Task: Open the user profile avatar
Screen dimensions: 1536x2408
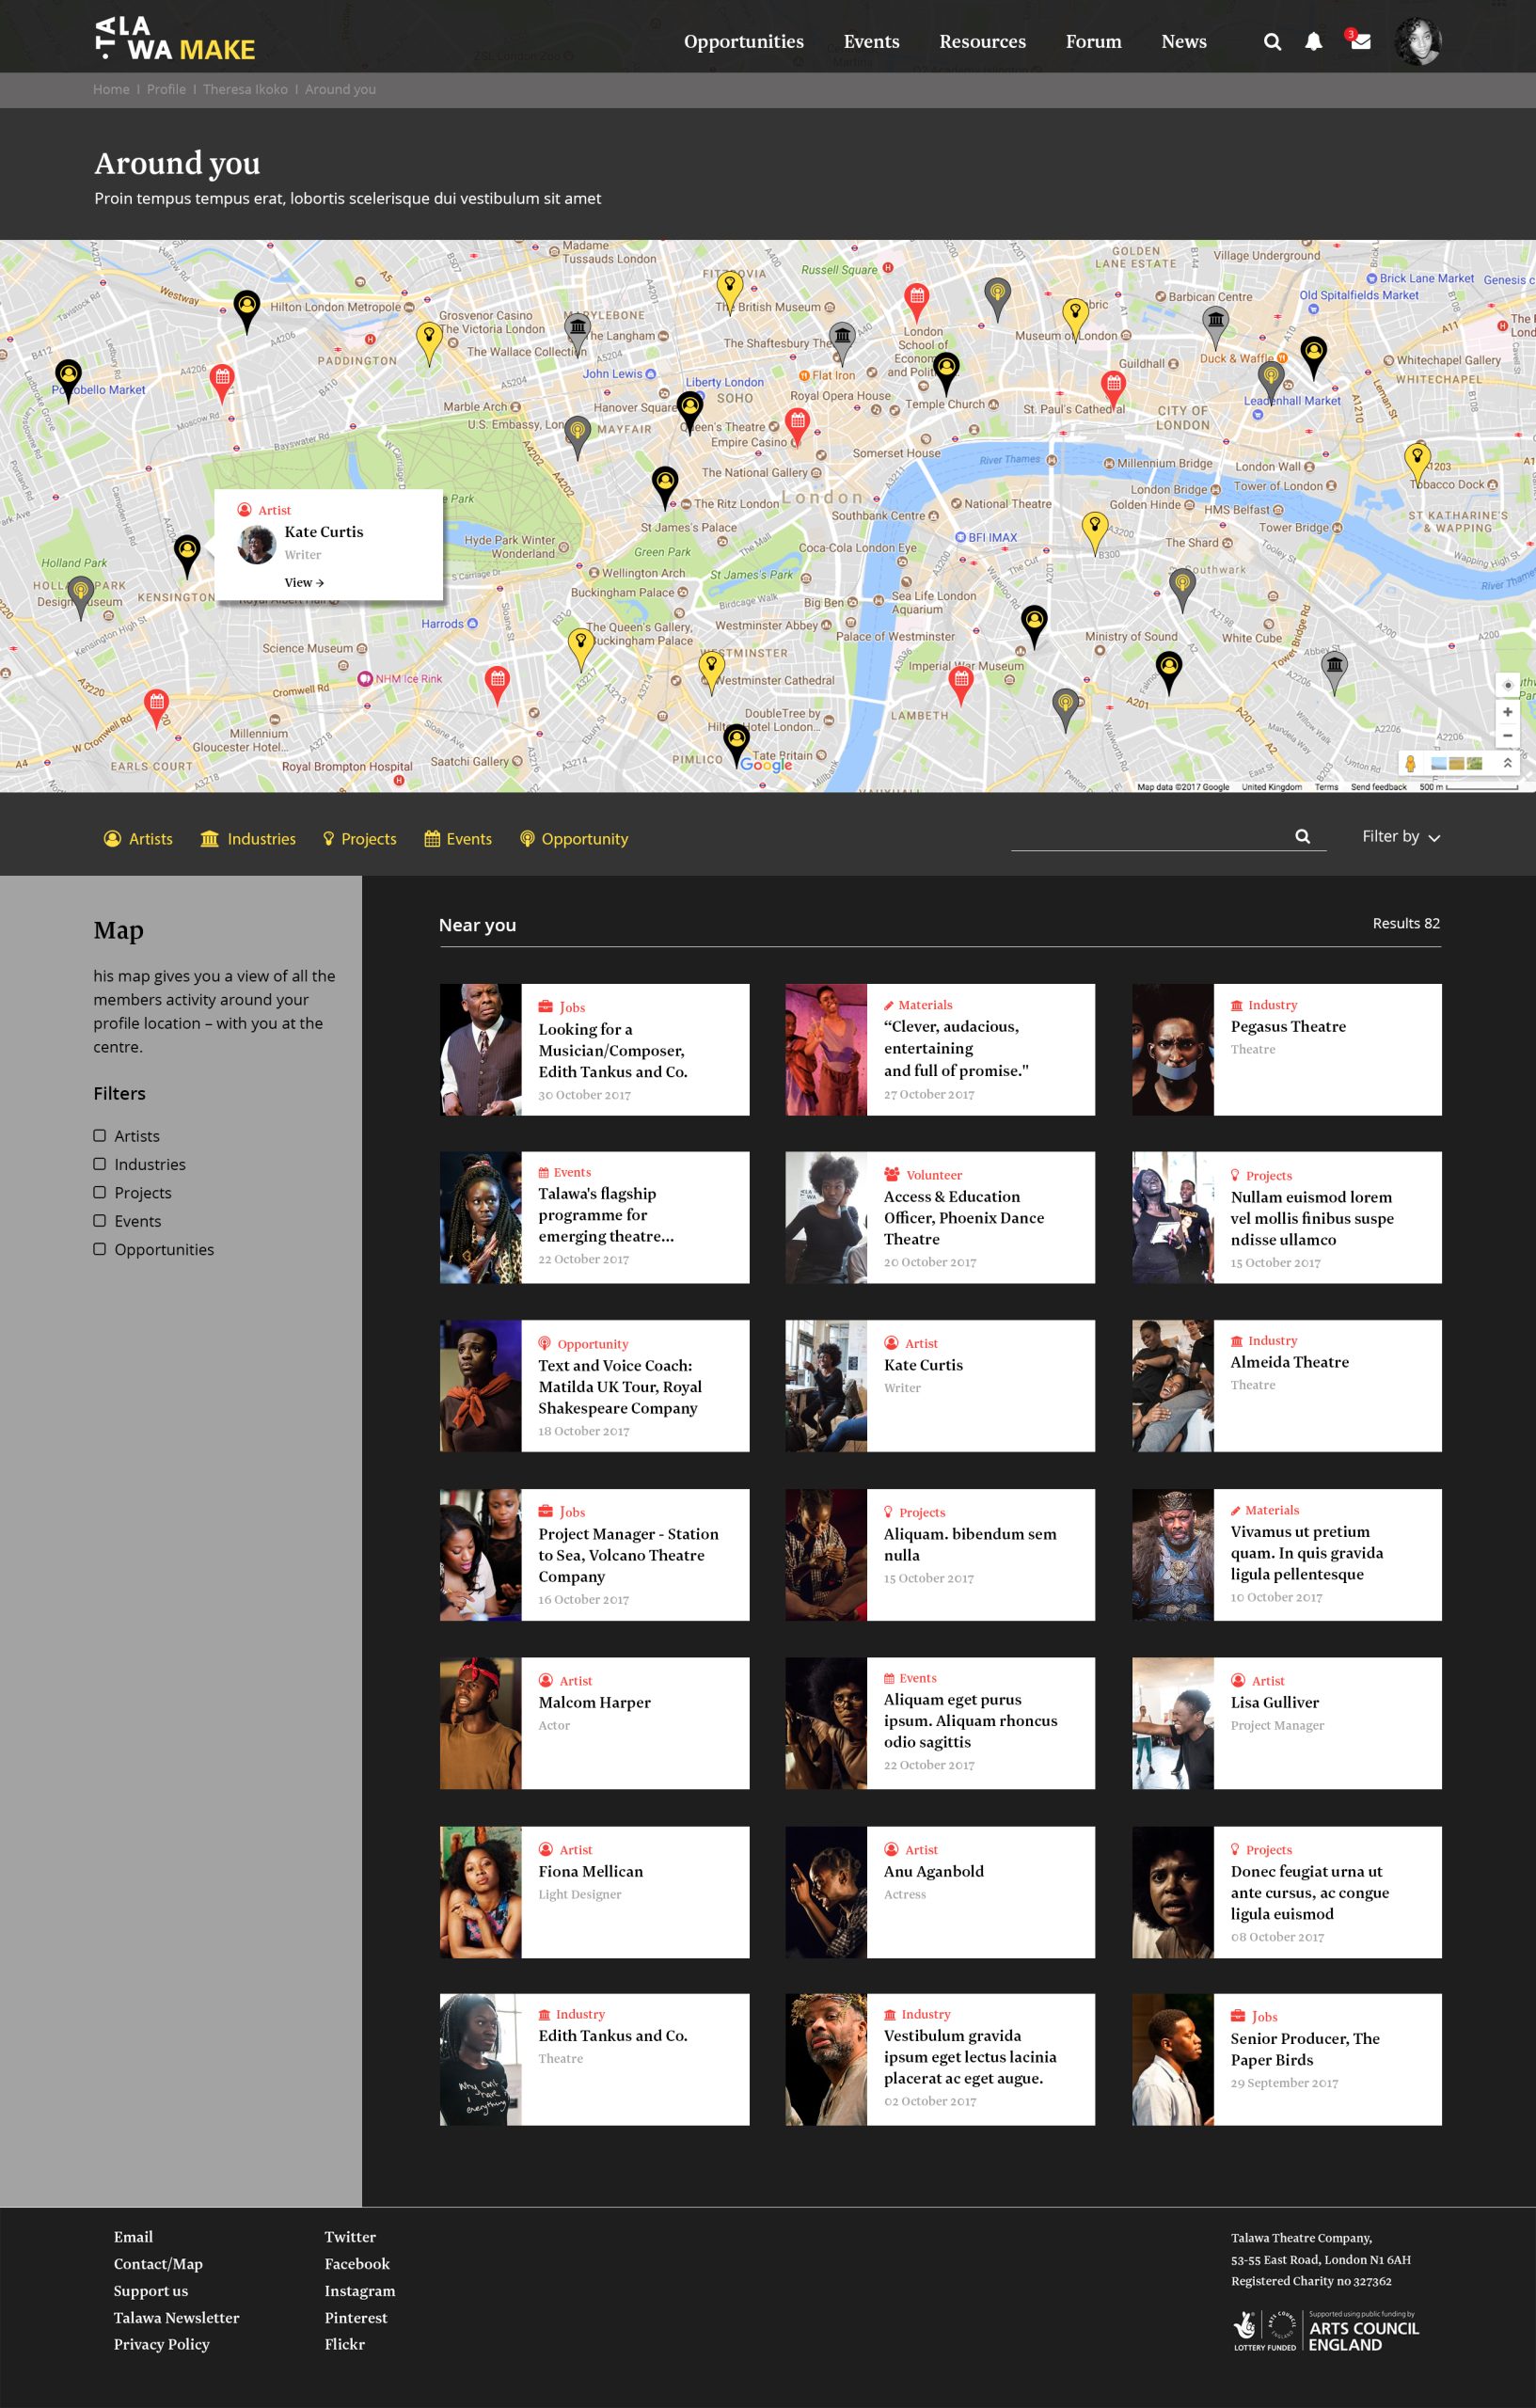Action: (x=1418, y=41)
